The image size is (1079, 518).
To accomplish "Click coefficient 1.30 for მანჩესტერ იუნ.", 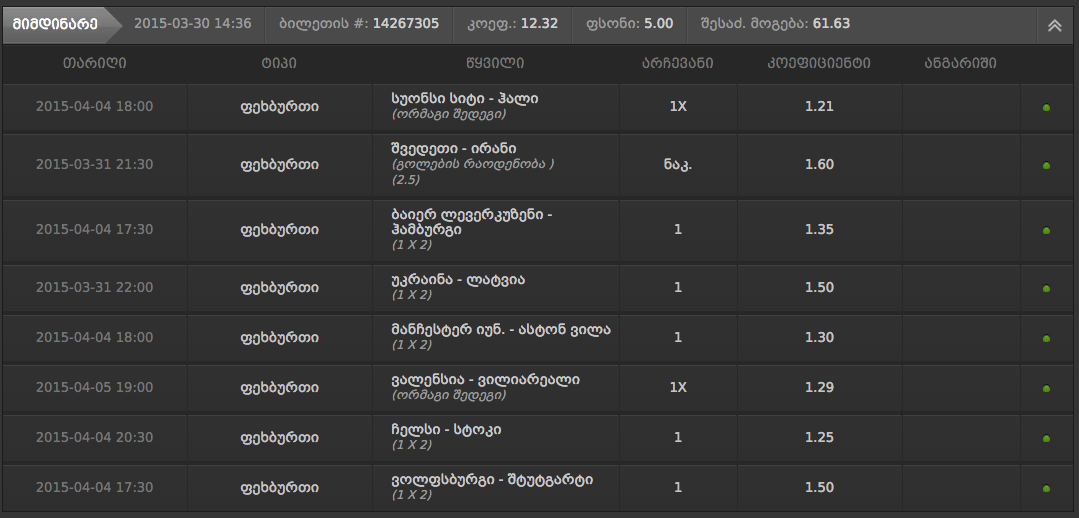I will tap(819, 338).
